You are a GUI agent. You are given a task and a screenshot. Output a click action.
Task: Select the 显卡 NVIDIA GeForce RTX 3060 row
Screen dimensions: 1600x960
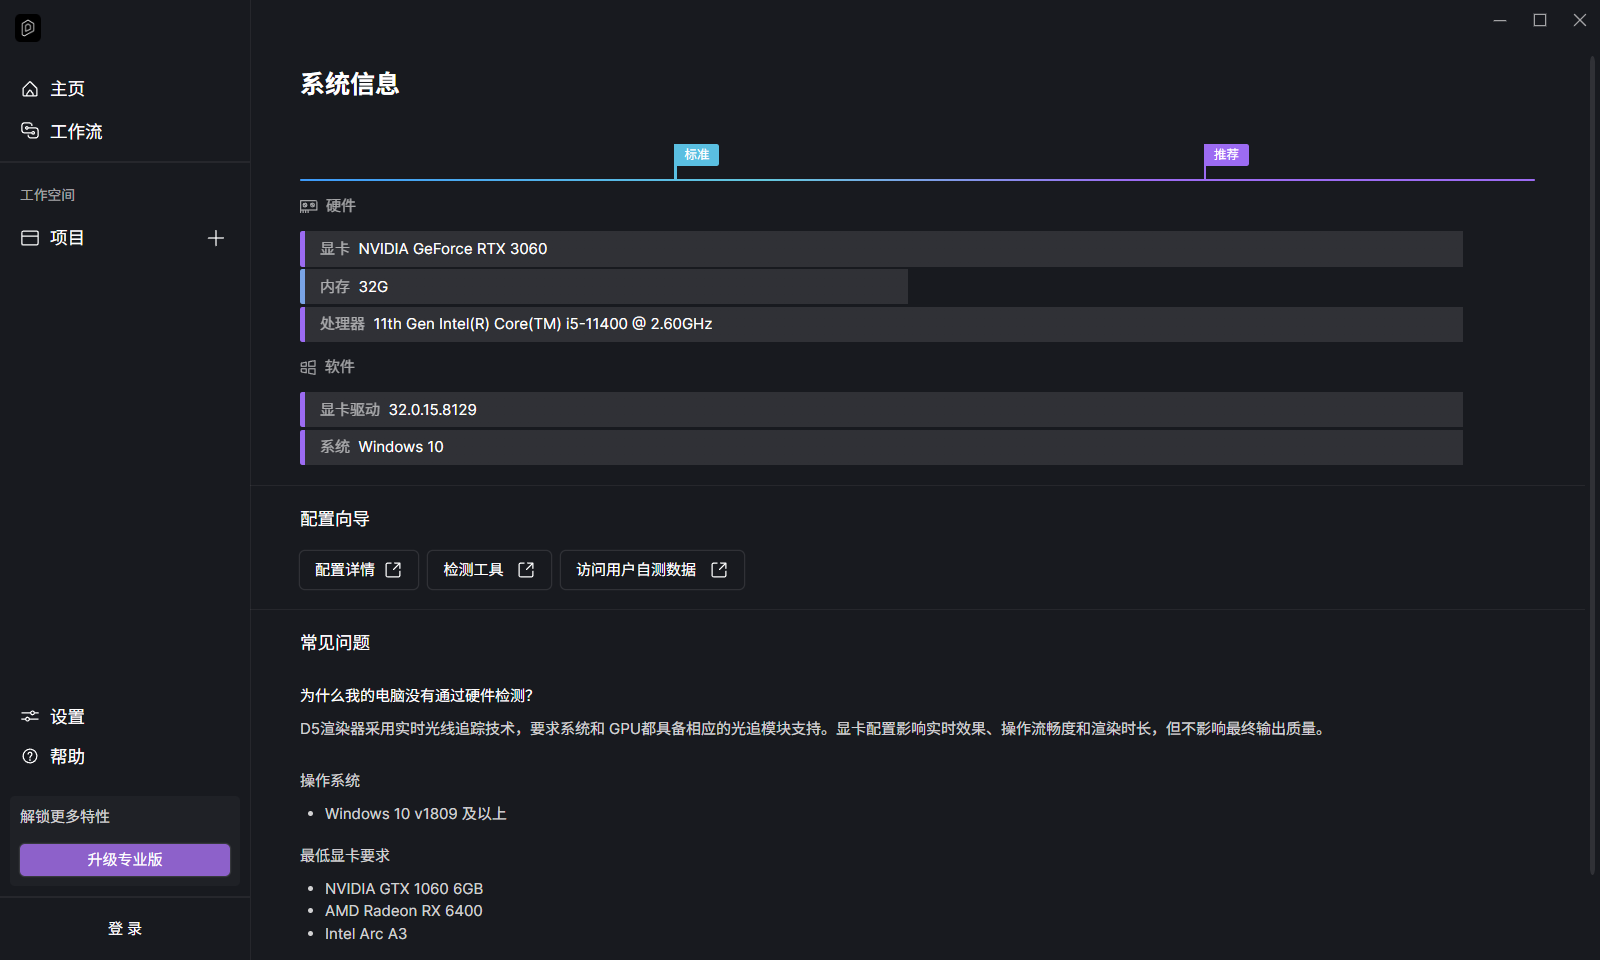[x=880, y=249]
